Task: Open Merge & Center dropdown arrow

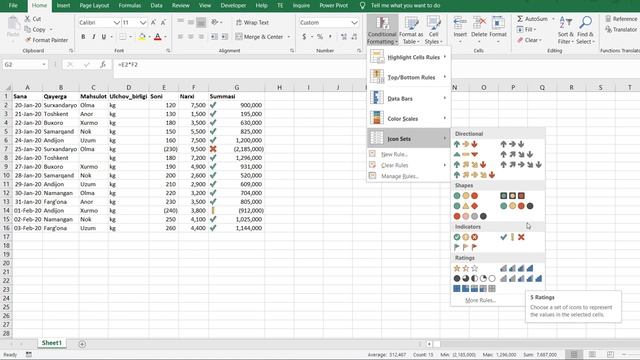Action: click(x=289, y=37)
